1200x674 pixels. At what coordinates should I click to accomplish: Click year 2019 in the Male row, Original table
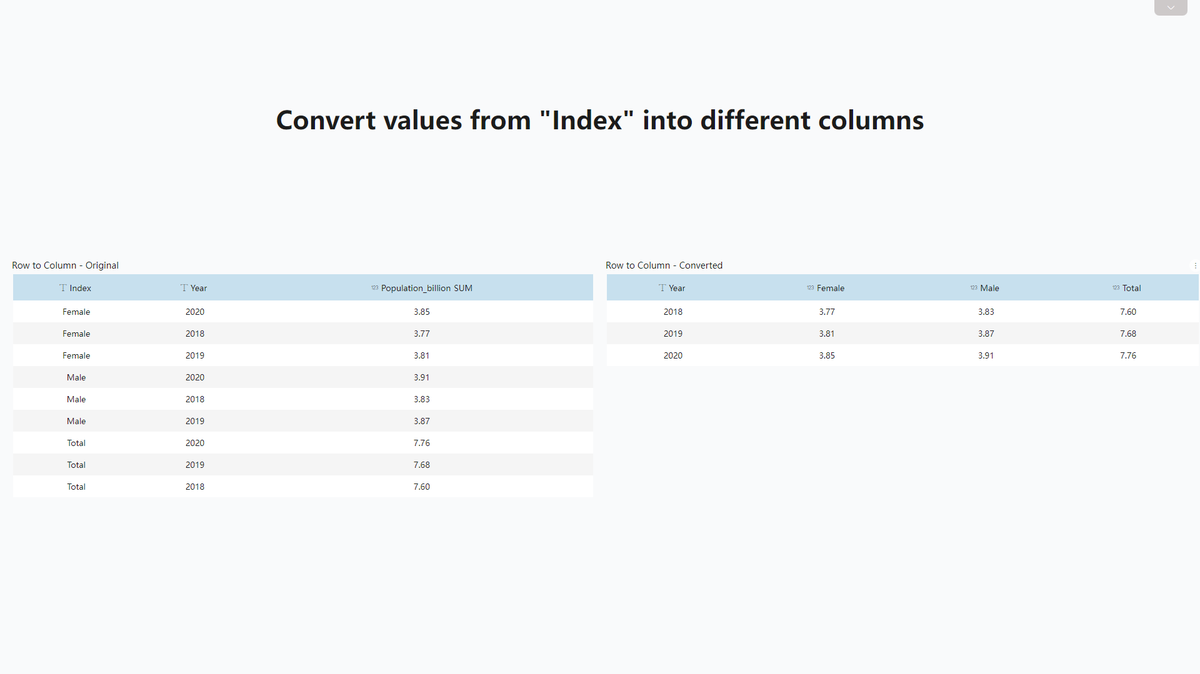coord(195,422)
